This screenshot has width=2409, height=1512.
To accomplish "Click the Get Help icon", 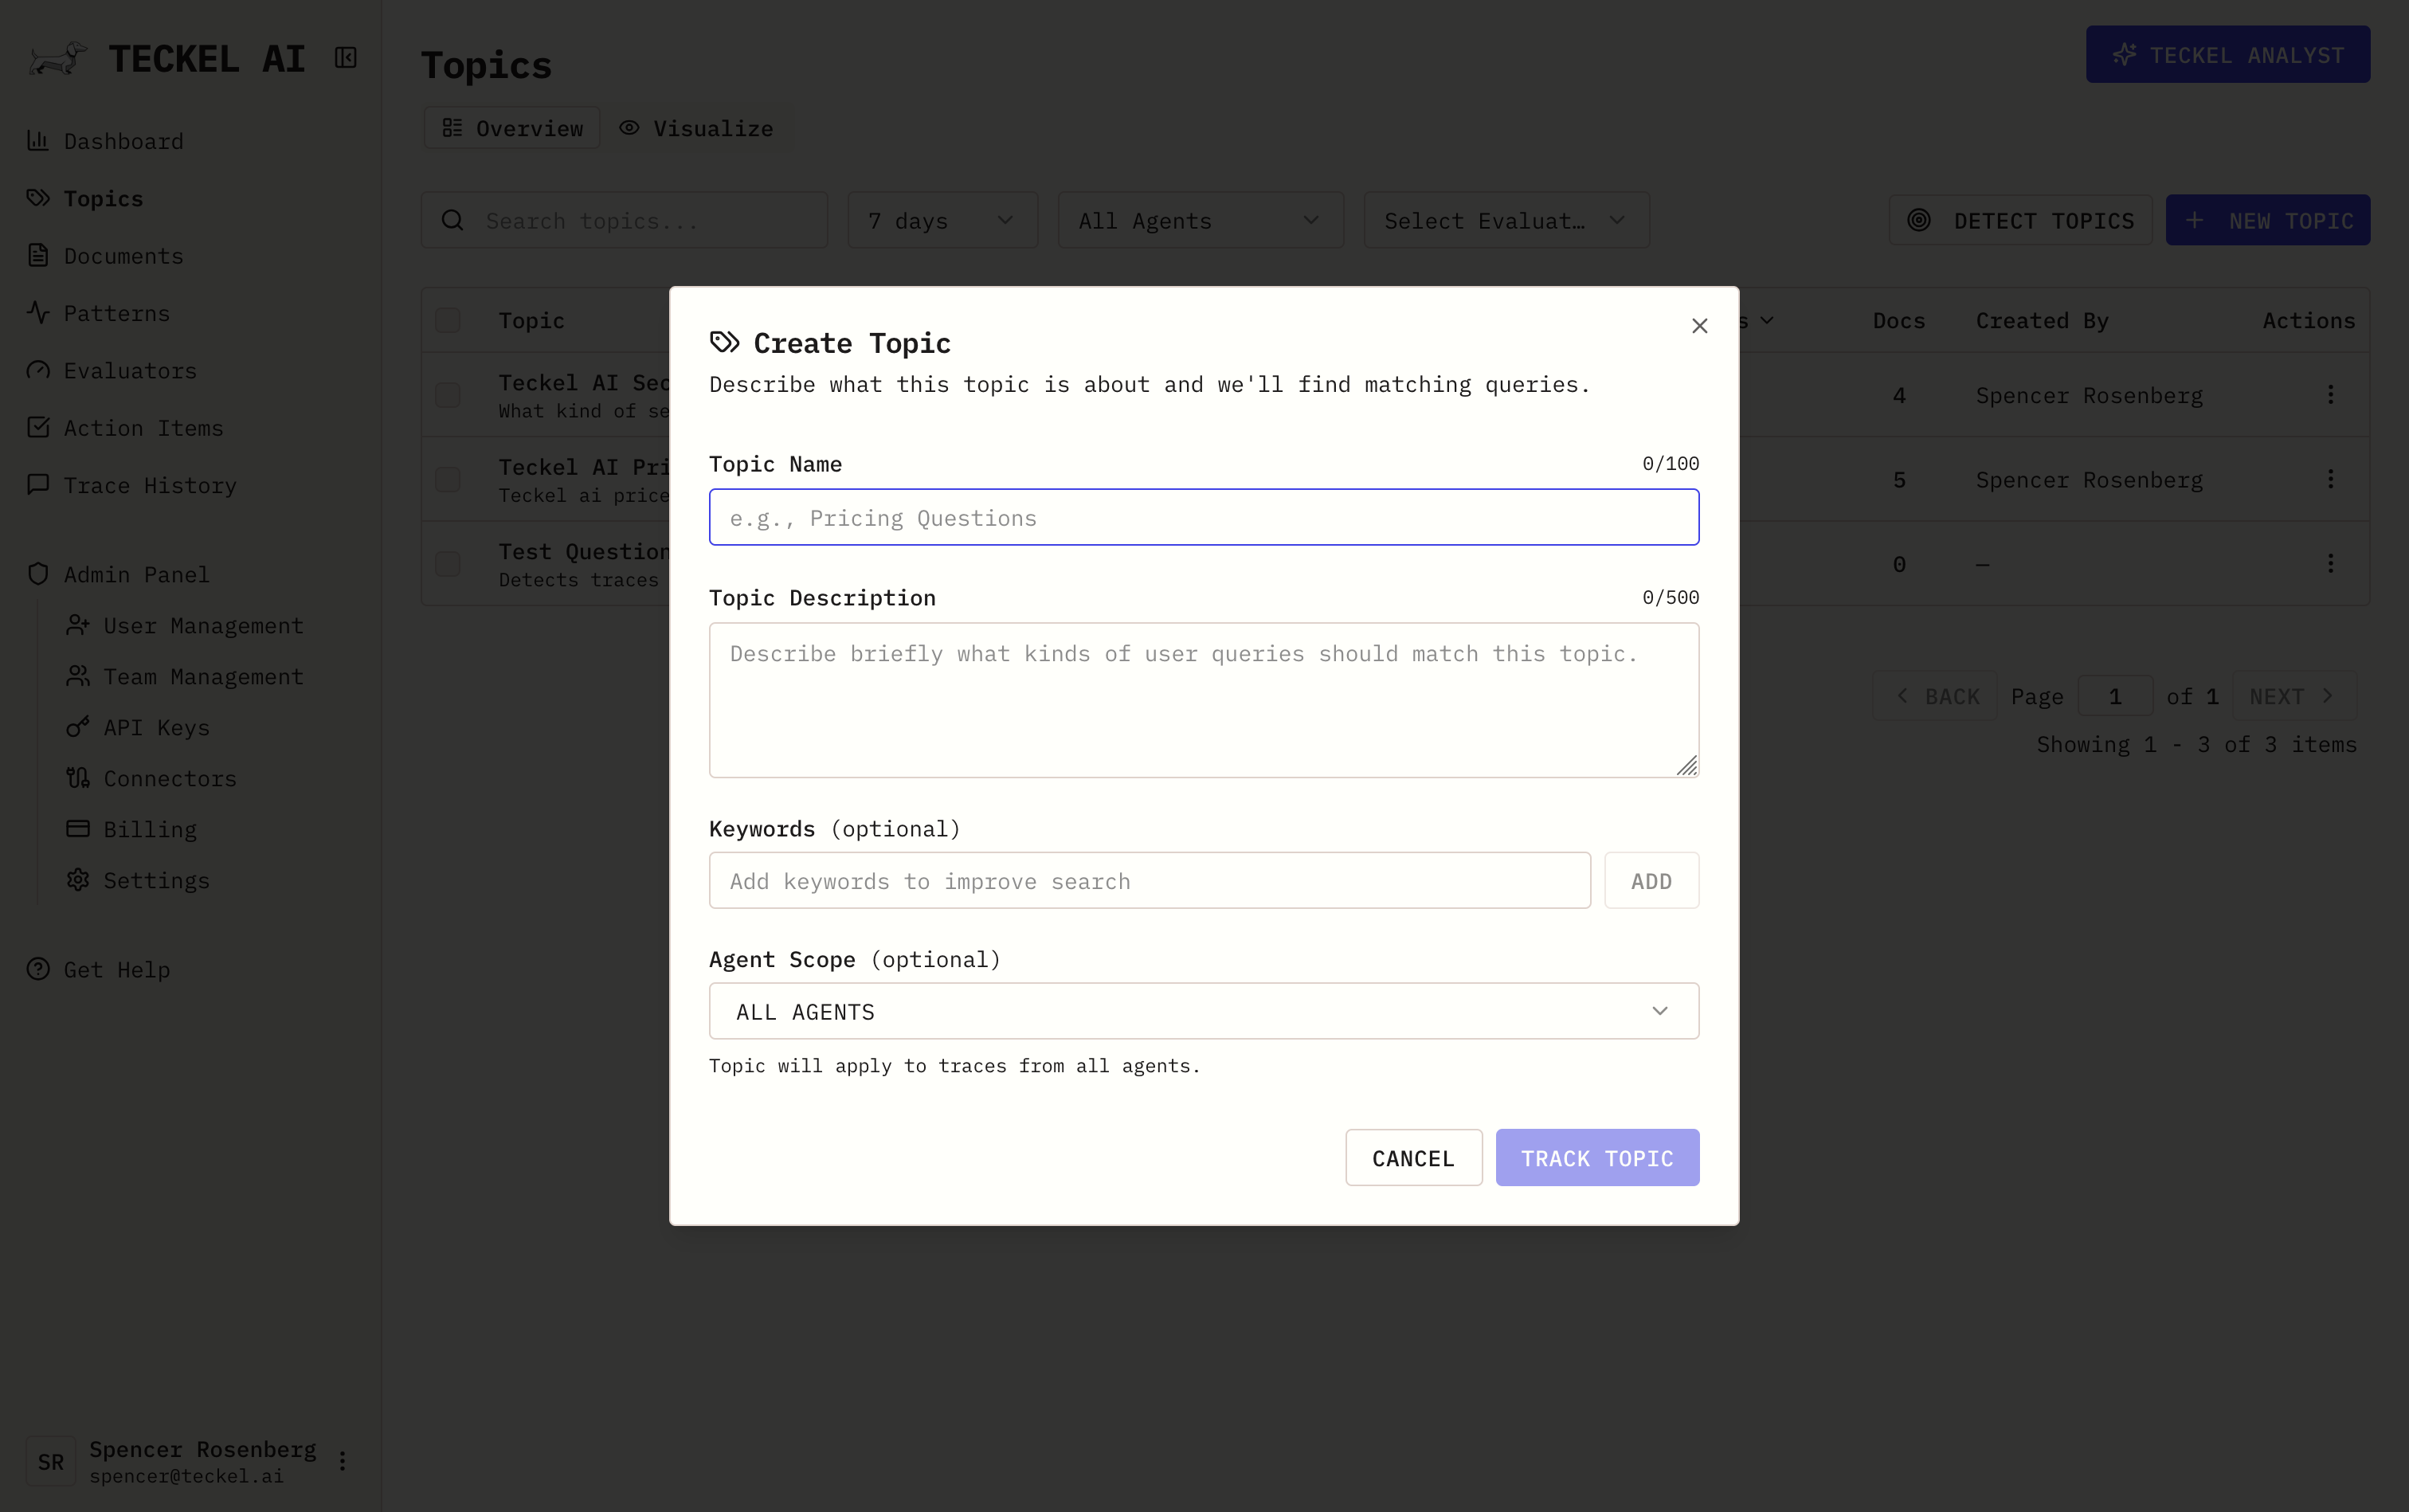I will [x=37, y=969].
